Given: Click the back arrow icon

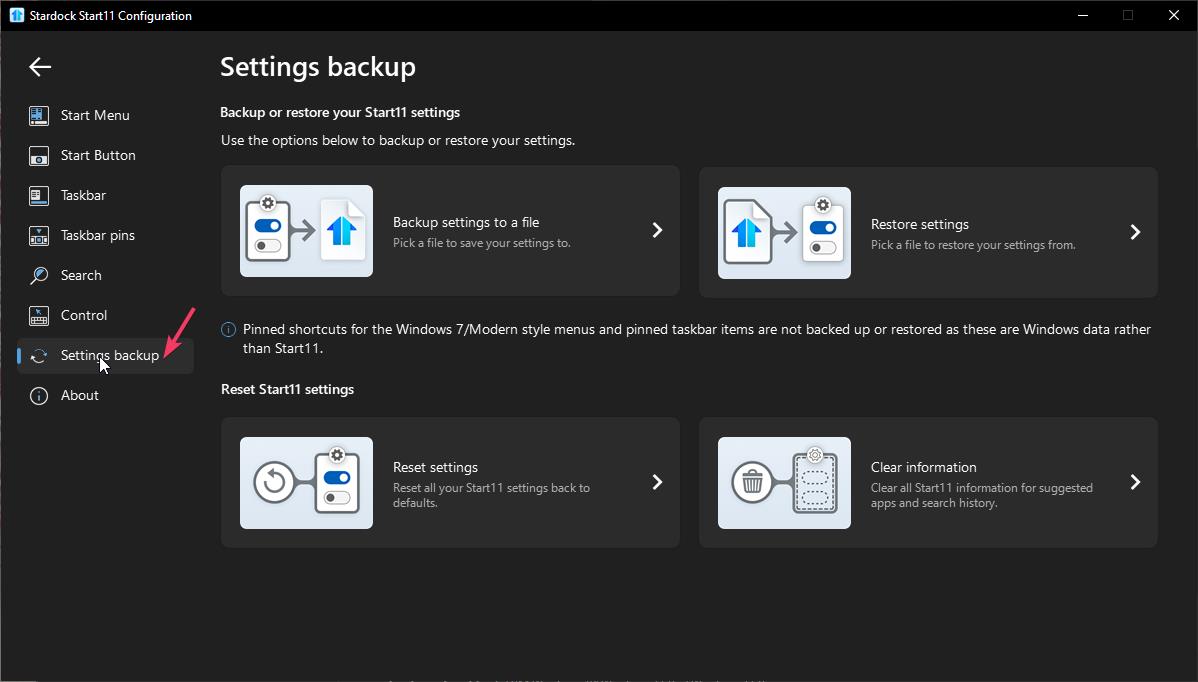Looking at the screenshot, I should coord(40,67).
